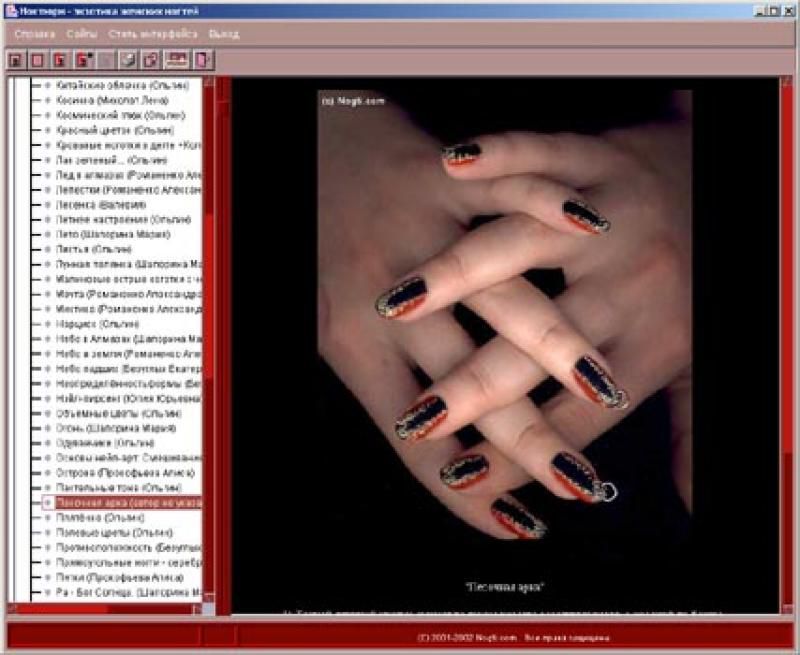Click the nail art photo of hands
Image resolution: width=800 pixels, height=655 pixels.
tap(504, 320)
